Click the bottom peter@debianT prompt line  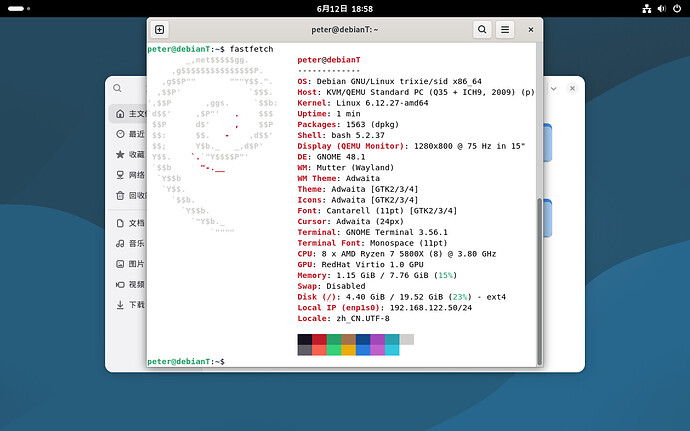tap(186, 361)
